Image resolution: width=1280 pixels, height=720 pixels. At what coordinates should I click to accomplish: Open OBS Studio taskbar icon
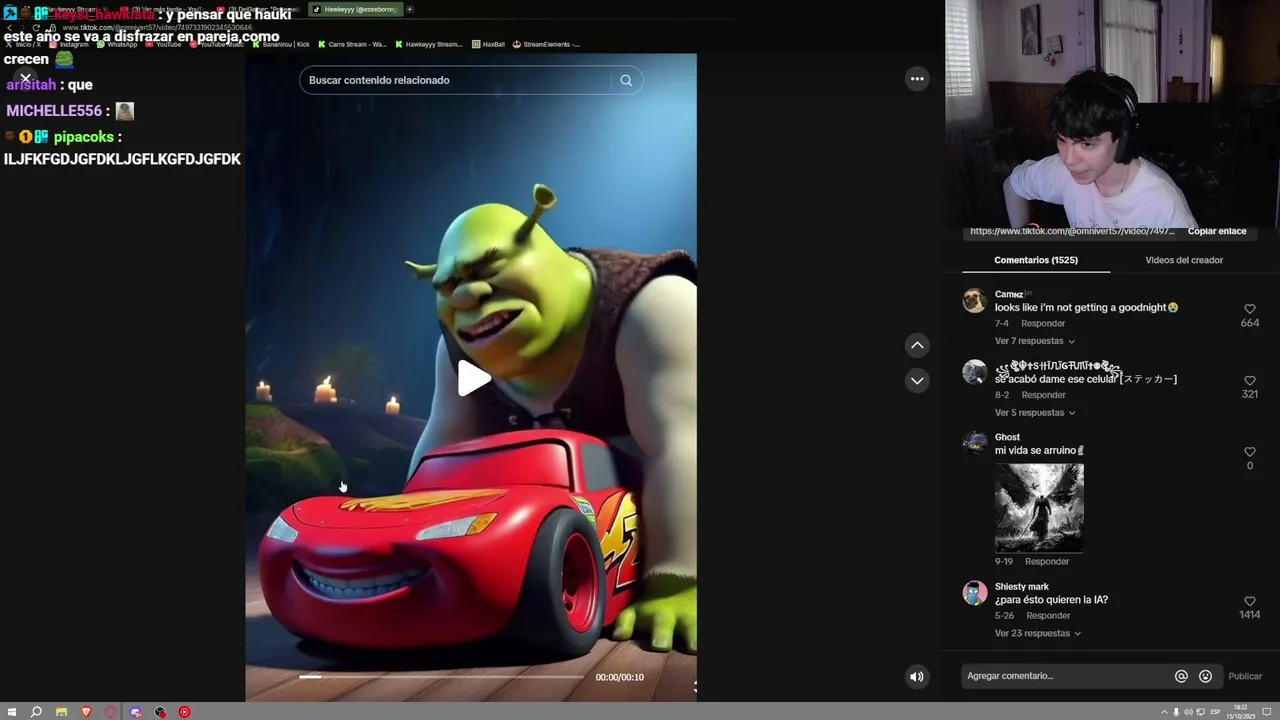tap(160, 712)
